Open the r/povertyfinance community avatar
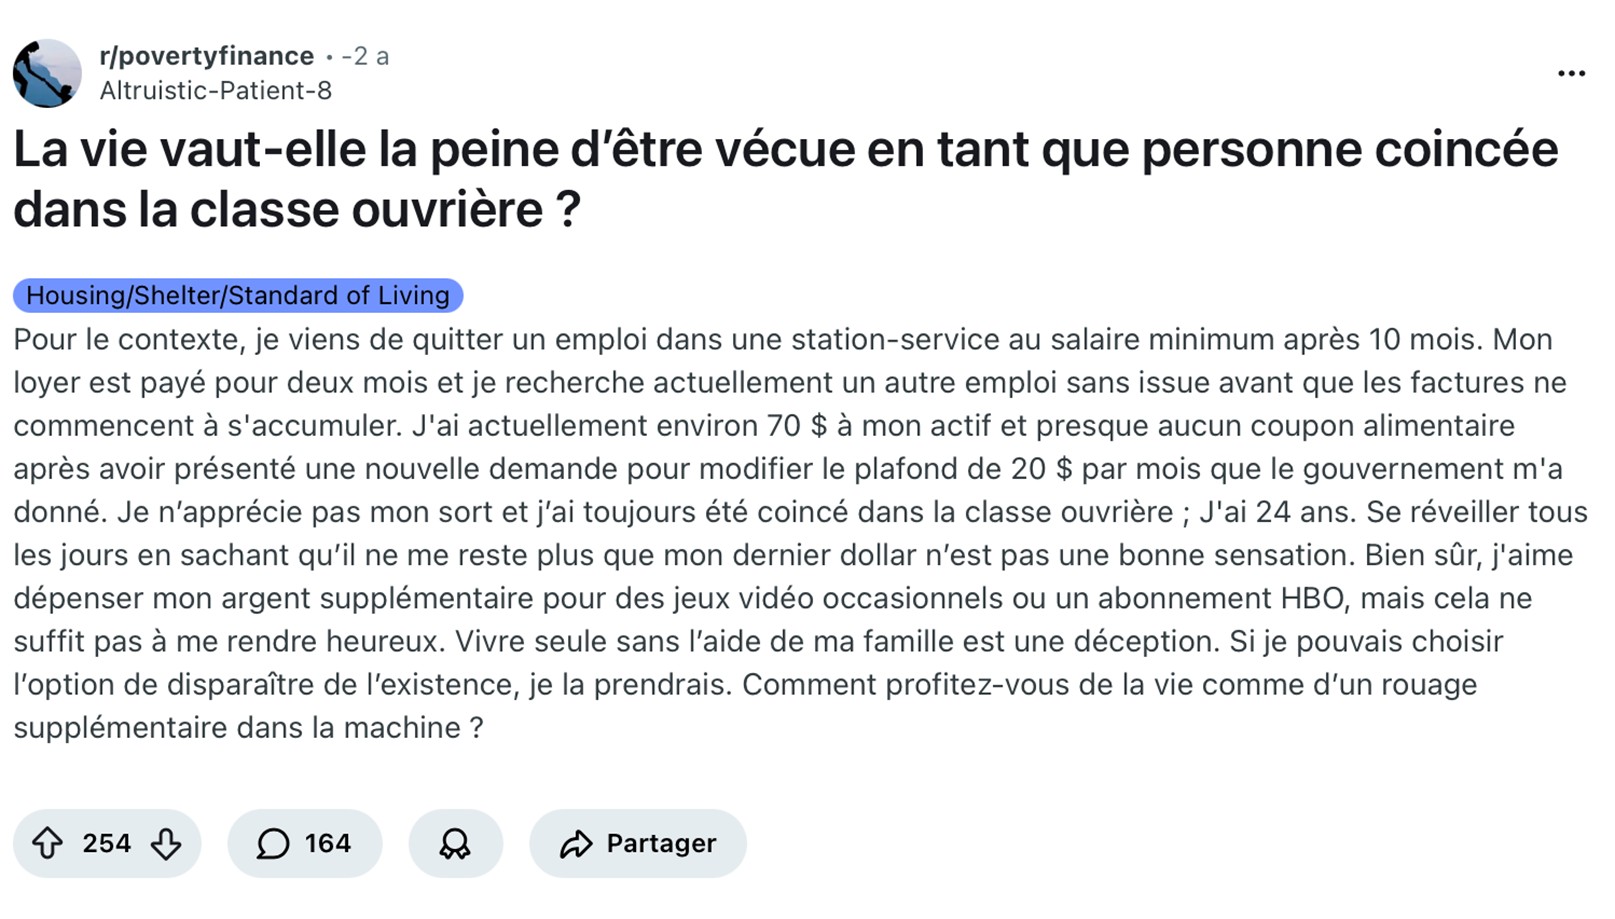Viewport: 1615px width, 919px height. 47,73
